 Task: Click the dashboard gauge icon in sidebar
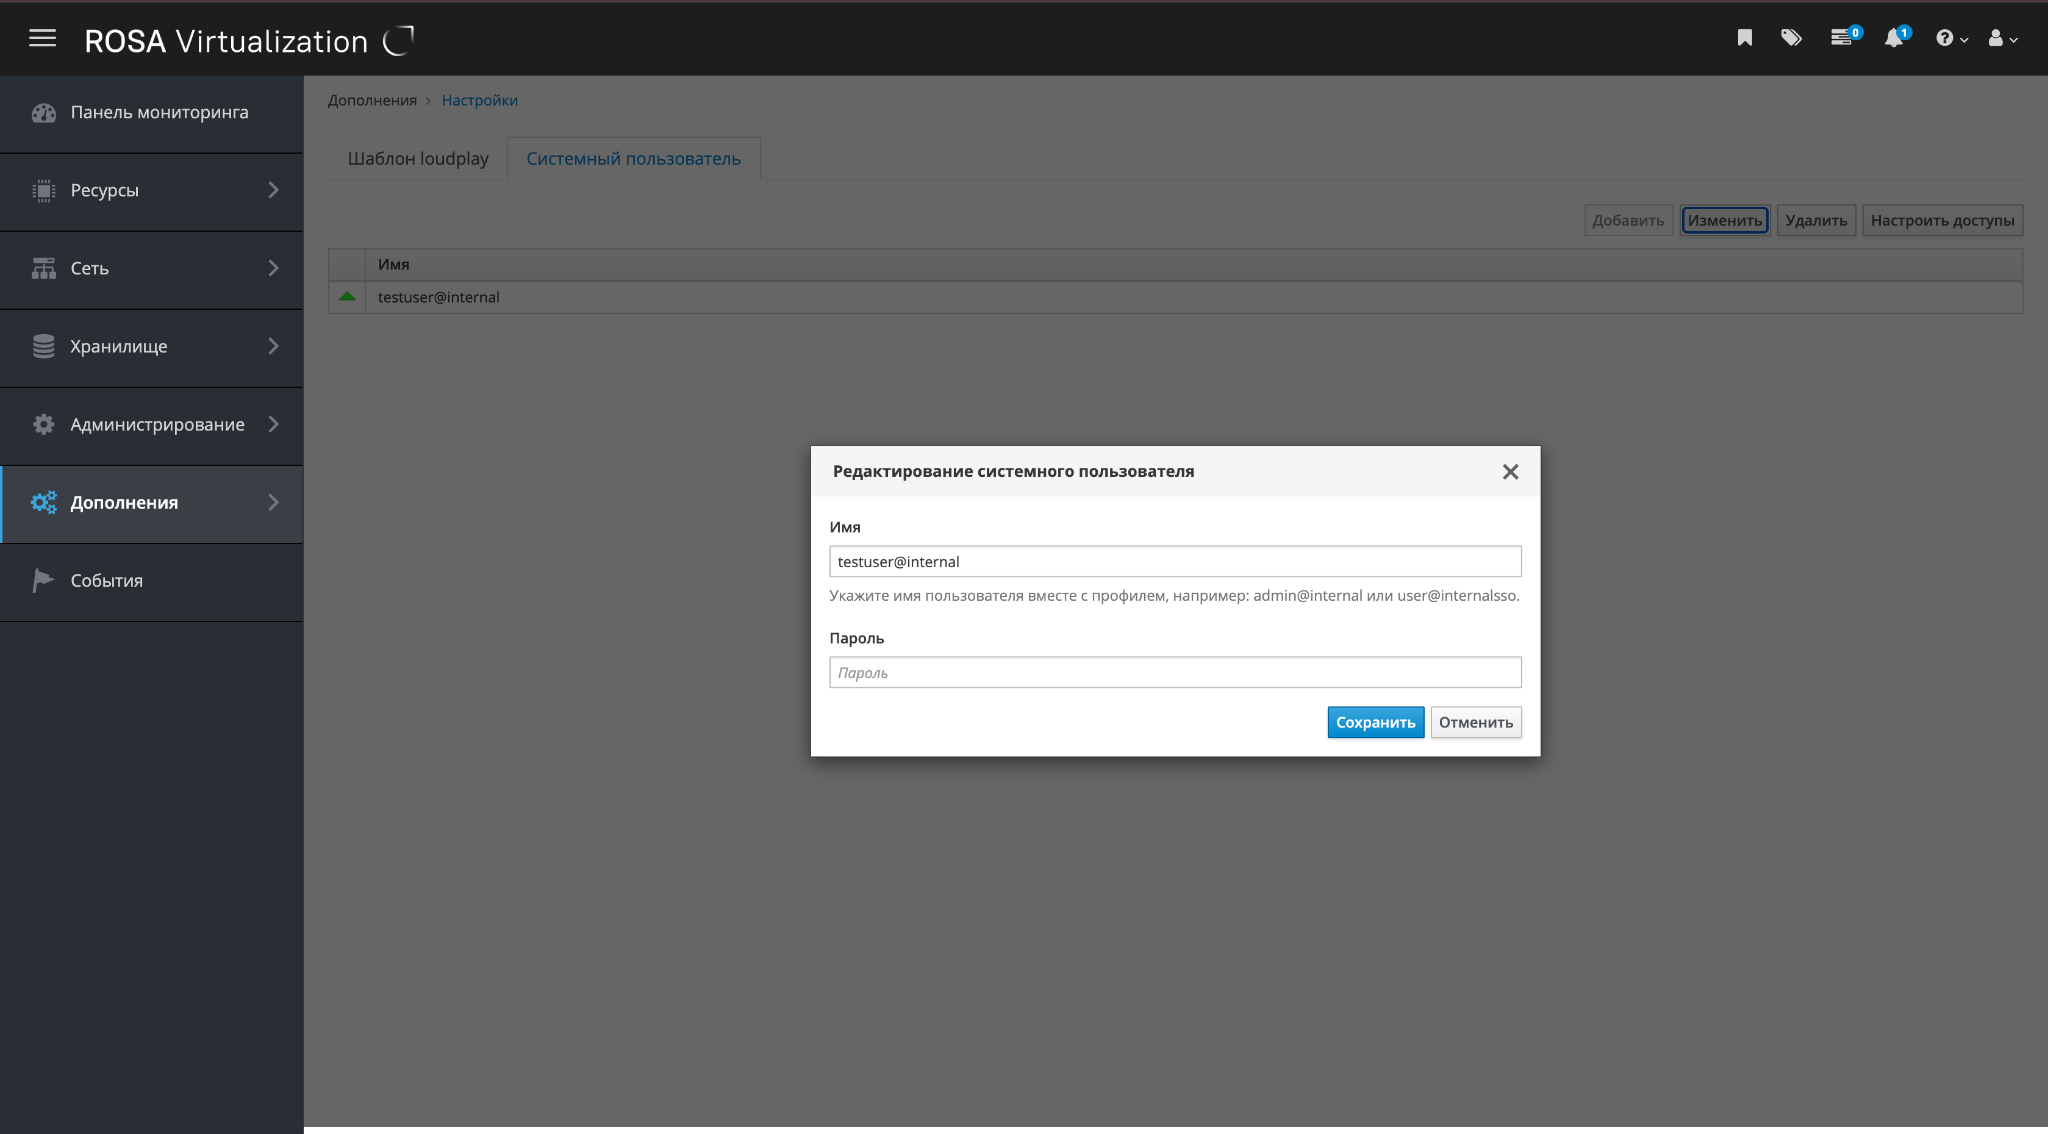tap(43, 113)
